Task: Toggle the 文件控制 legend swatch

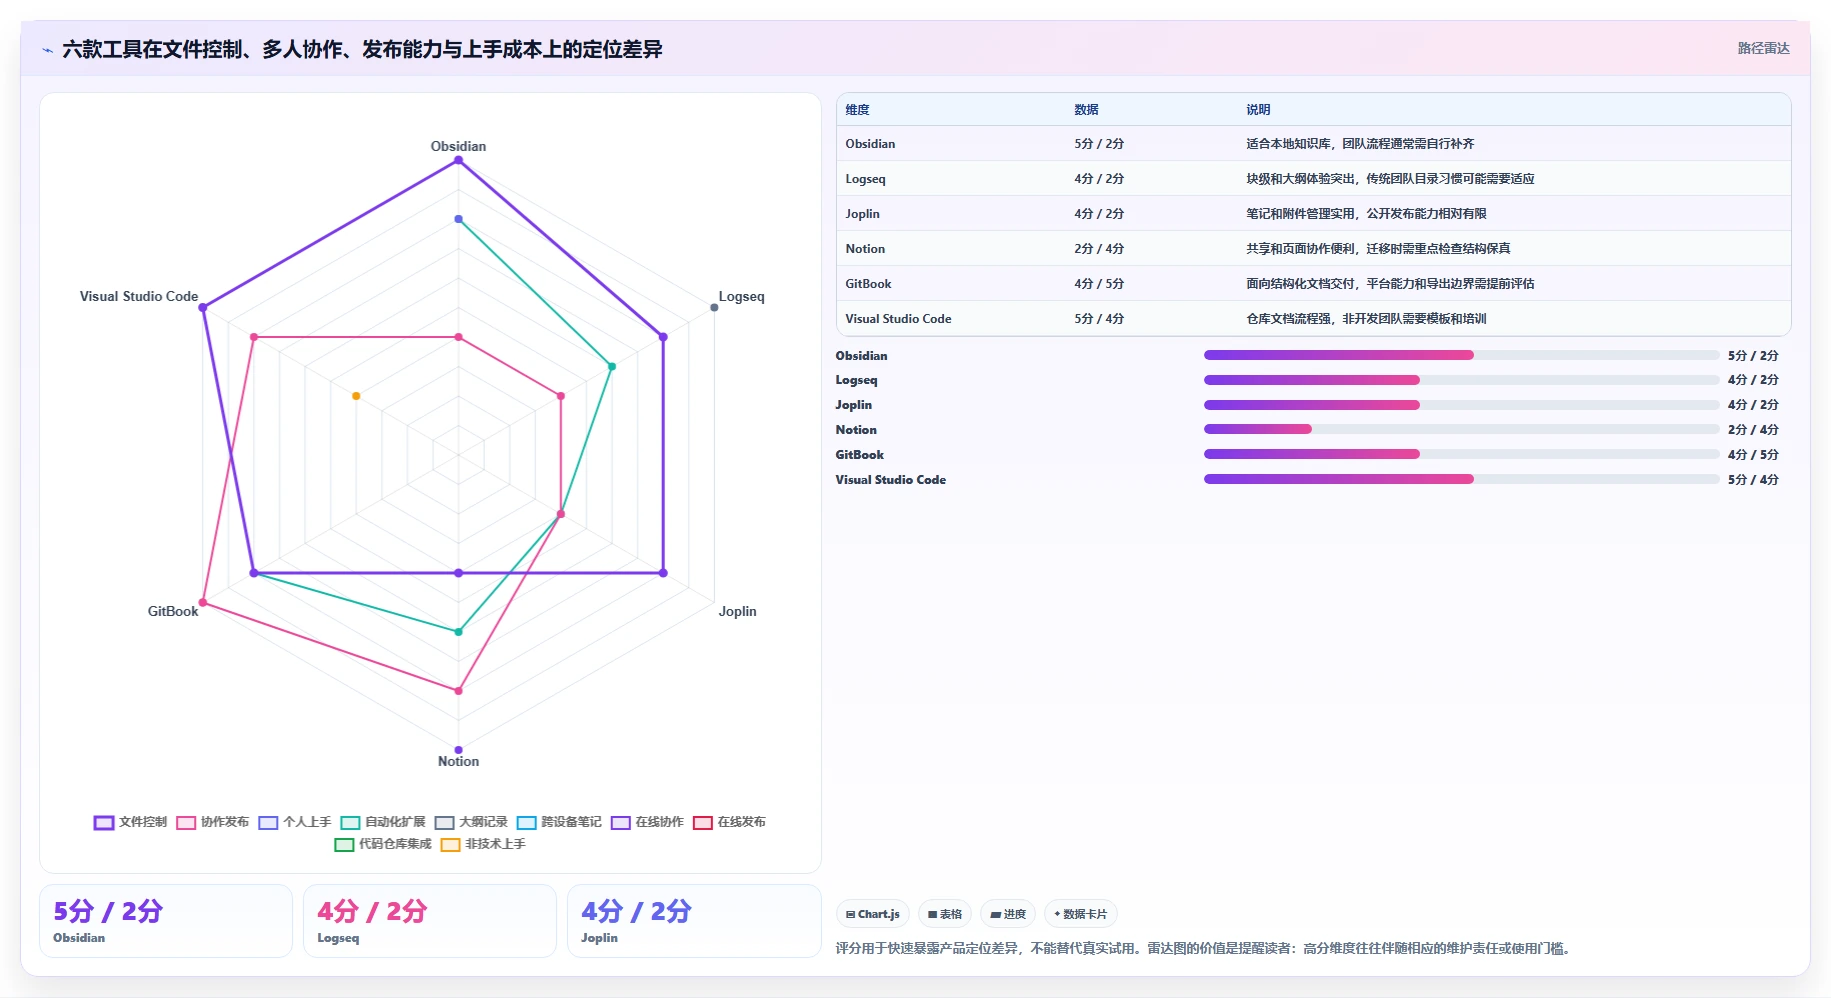Action: click(104, 822)
